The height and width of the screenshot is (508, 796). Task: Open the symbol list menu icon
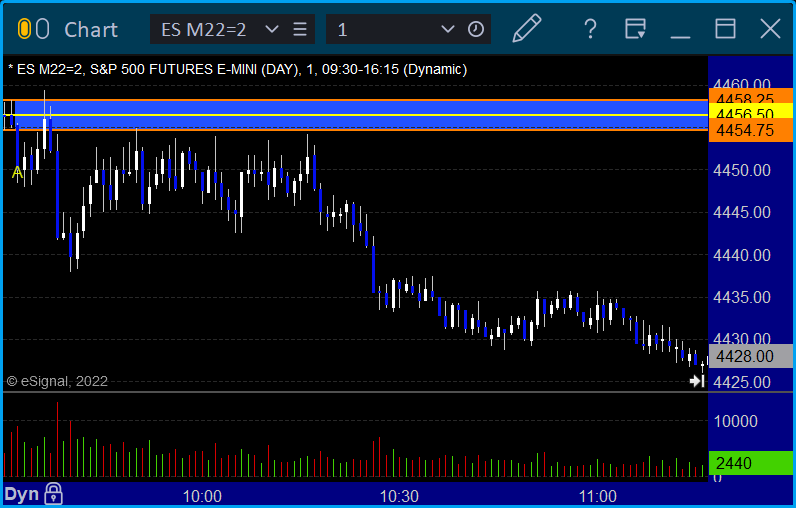click(x=300, y=29)
